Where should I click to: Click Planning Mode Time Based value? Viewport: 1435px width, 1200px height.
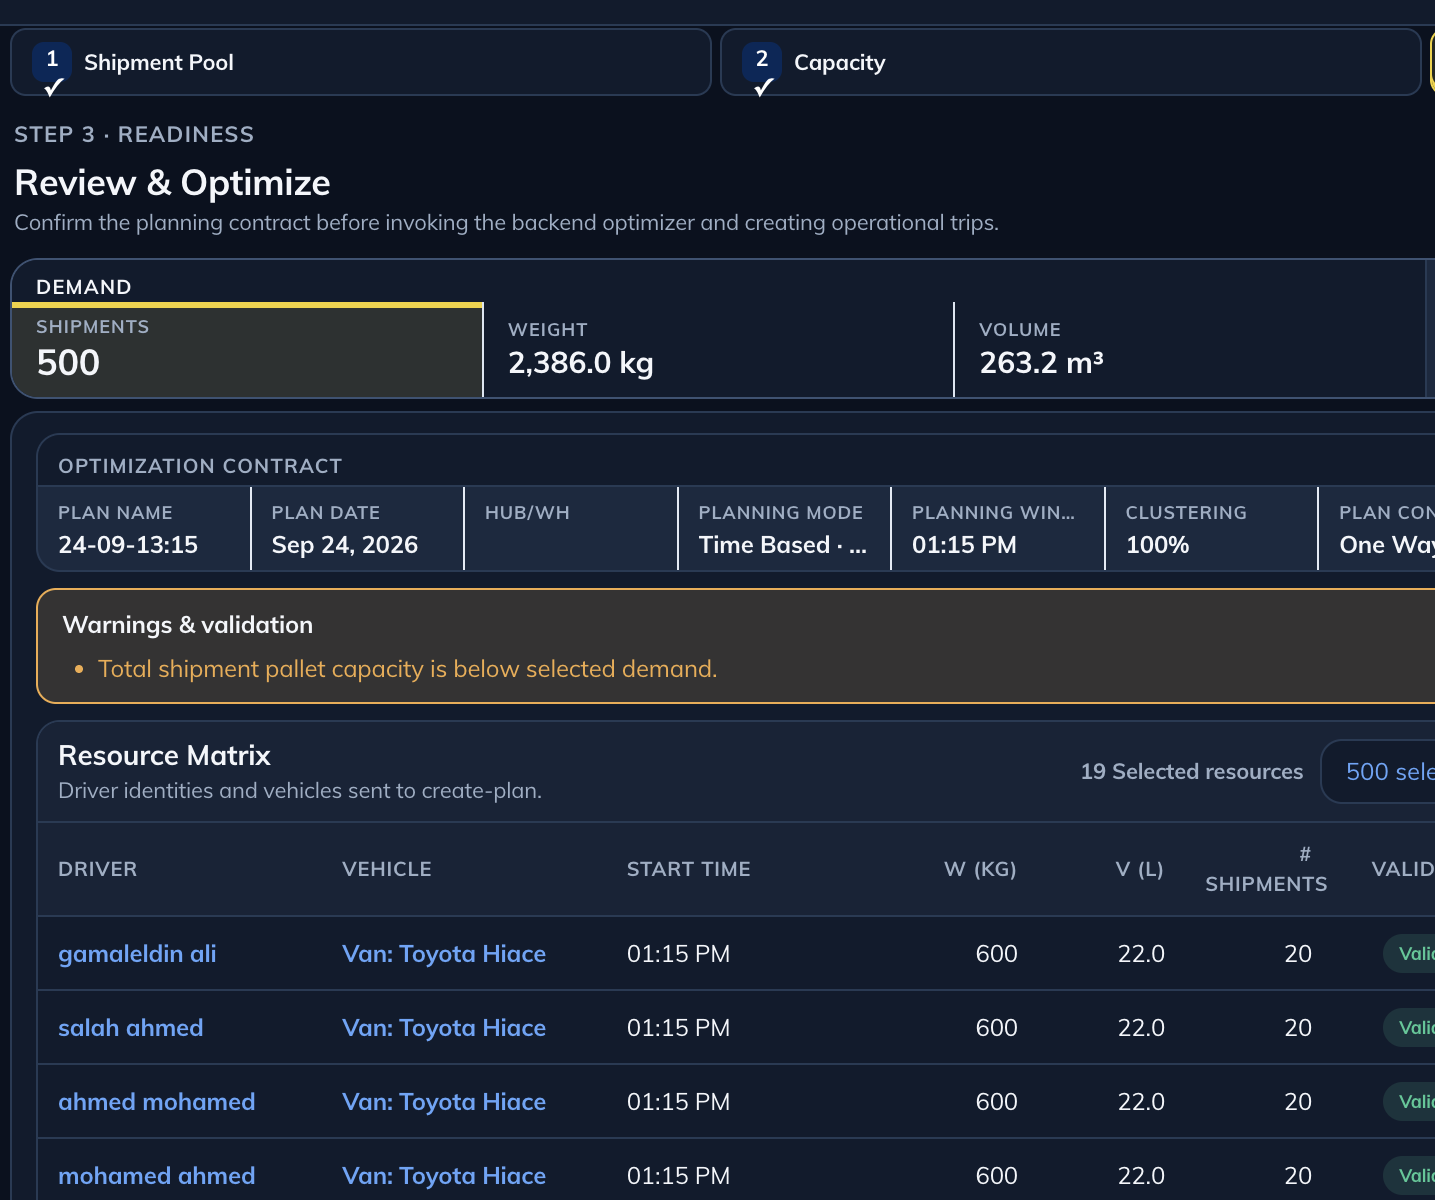click(782, 545)
